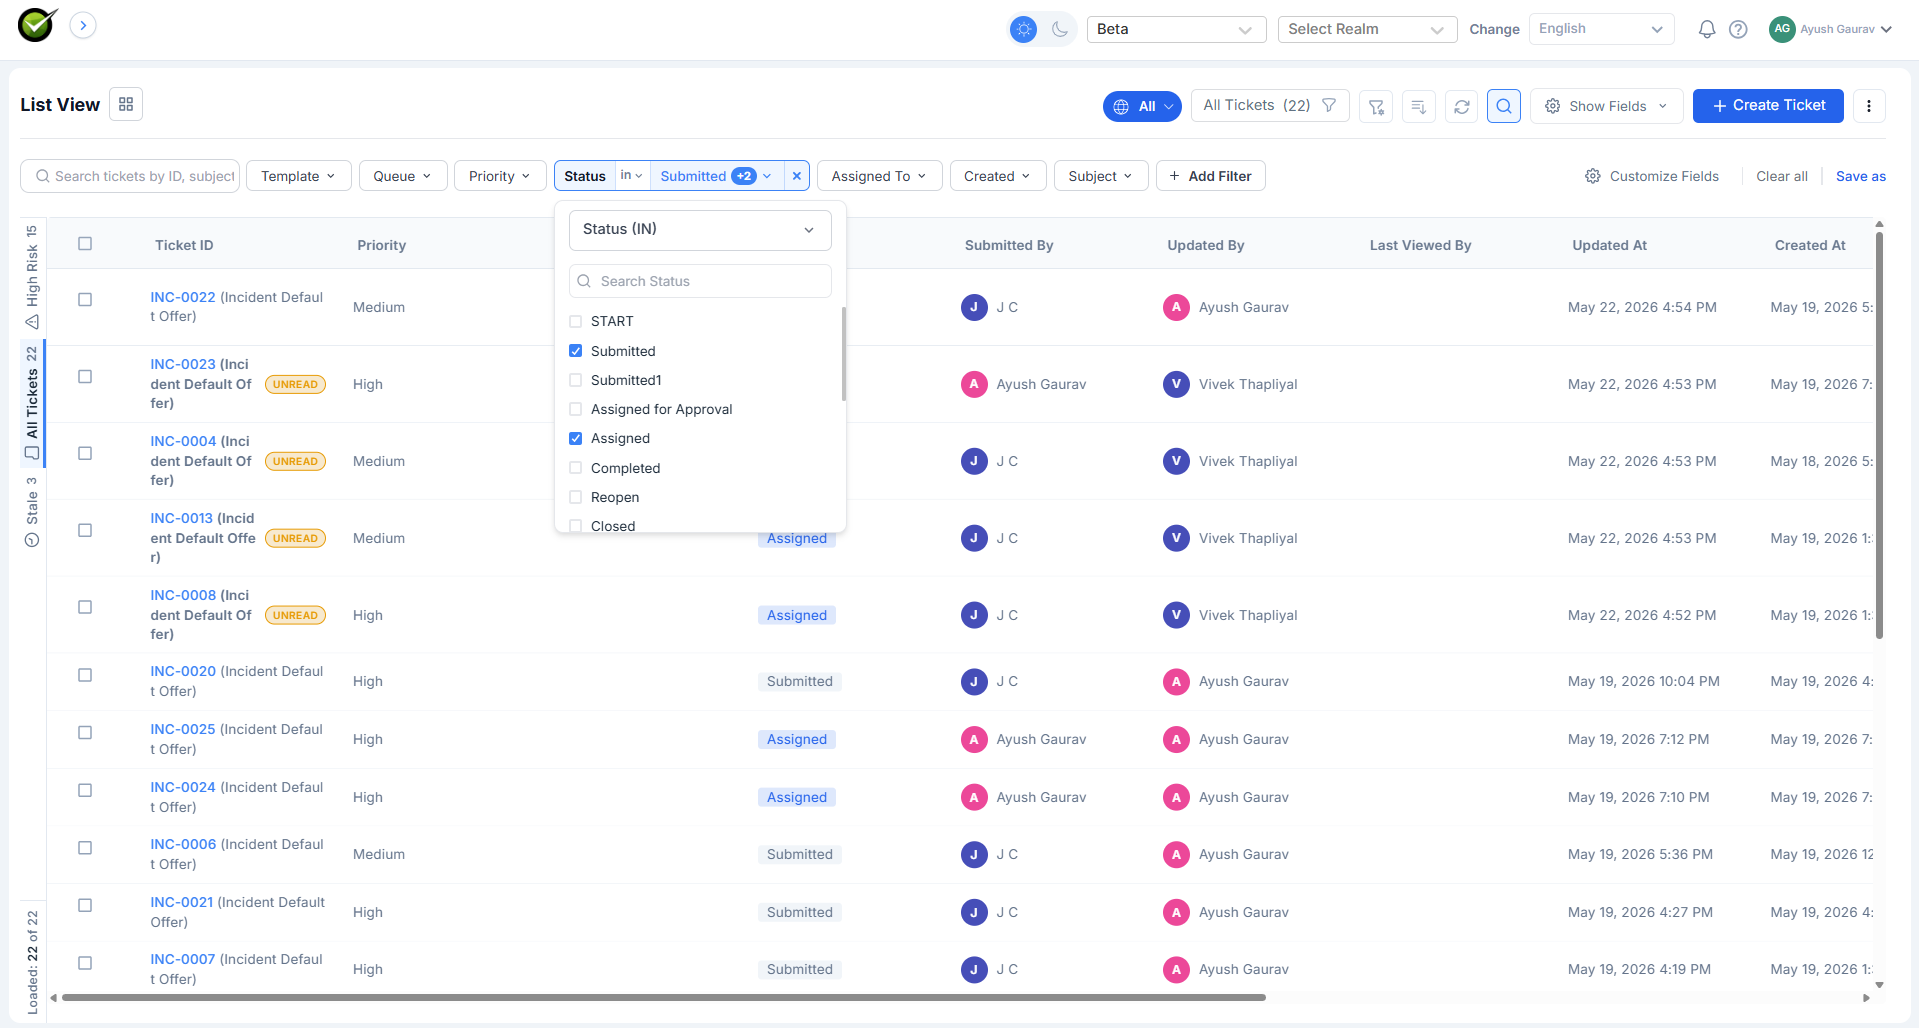Click the High Risk warning triangle icon
The image size is (1919, 1028).
32,322
